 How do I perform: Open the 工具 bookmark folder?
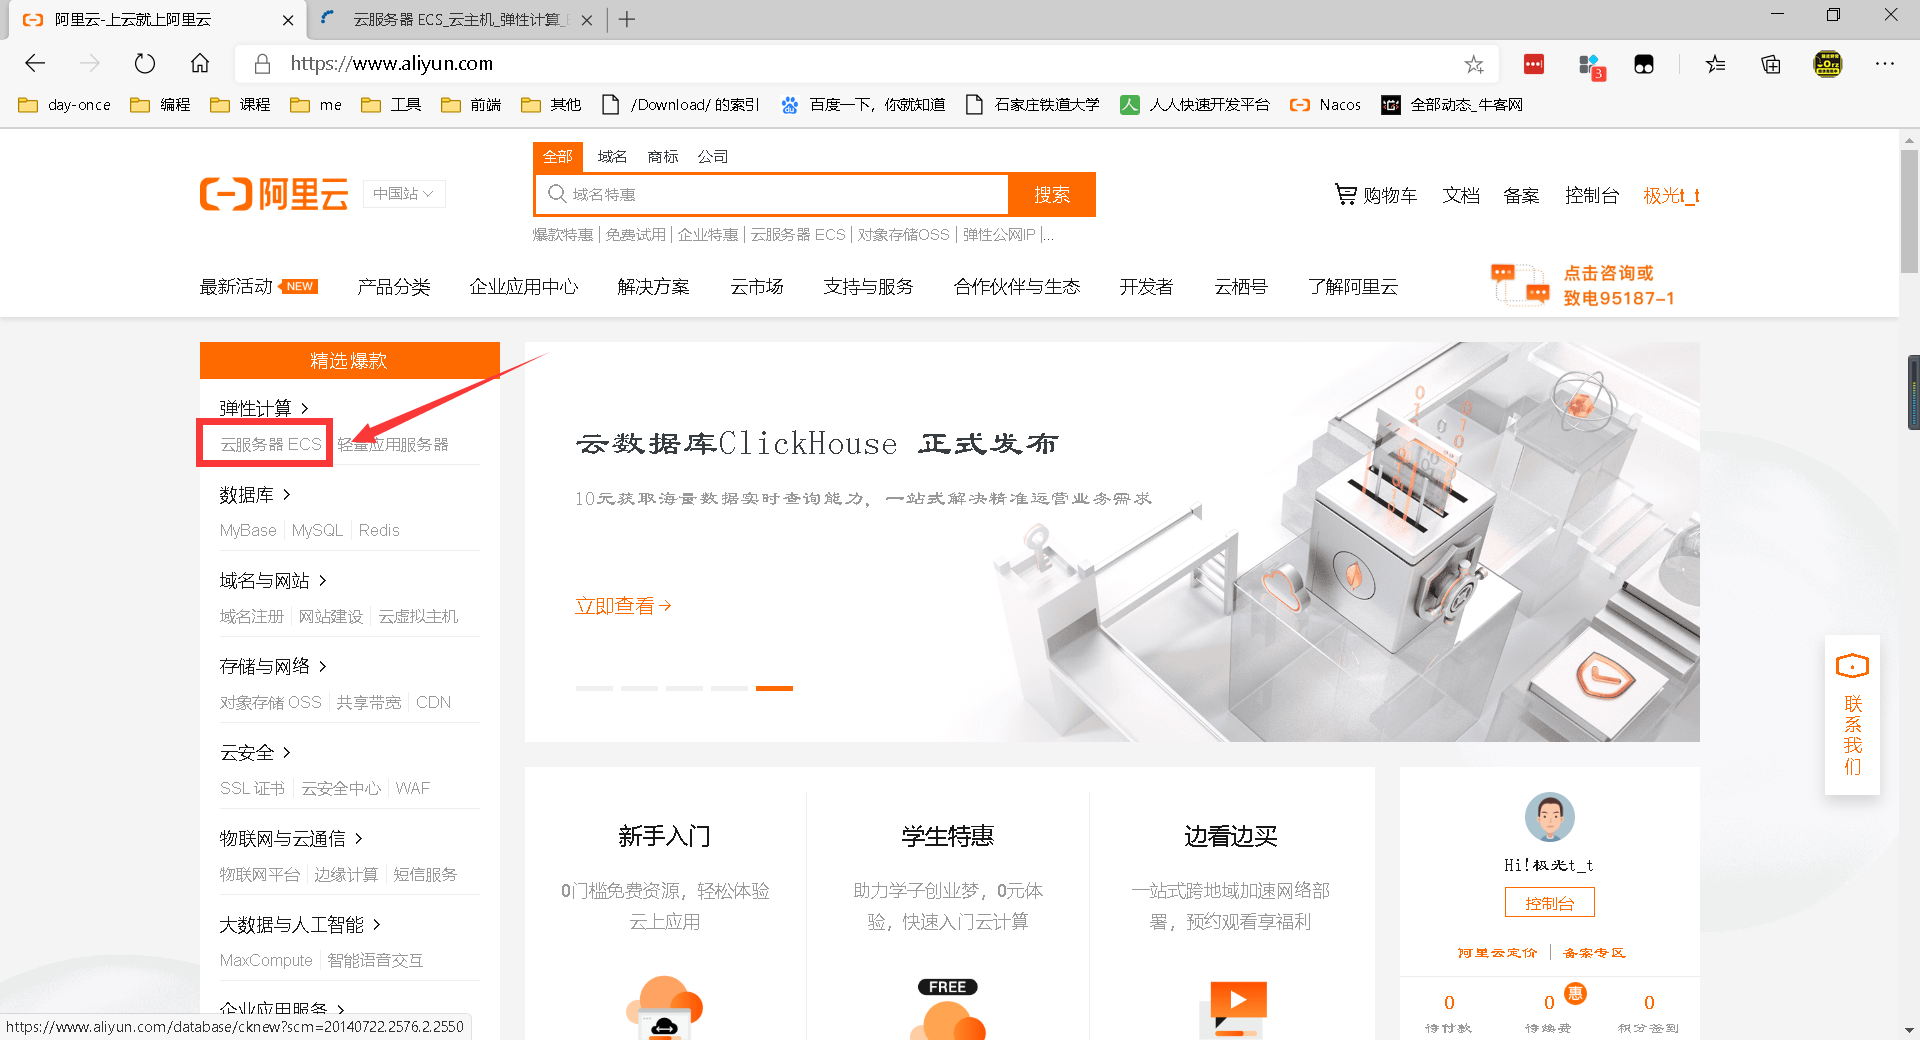[391, 105]
